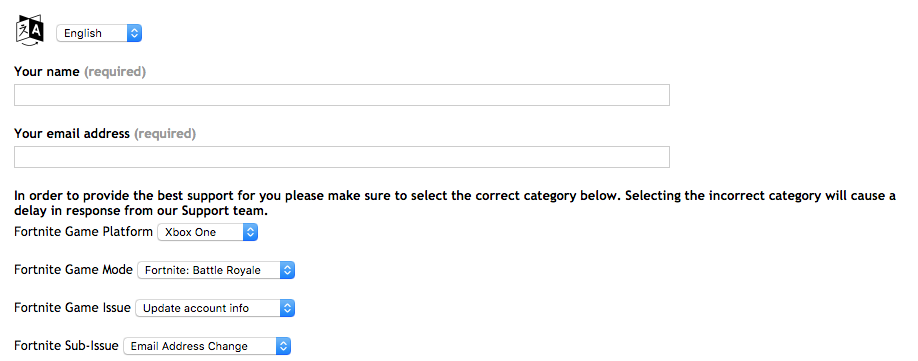918x361 pixels.
Task: Open the Fortnite: Battle Royale mode dropdown
Action: tap(216, 270)
